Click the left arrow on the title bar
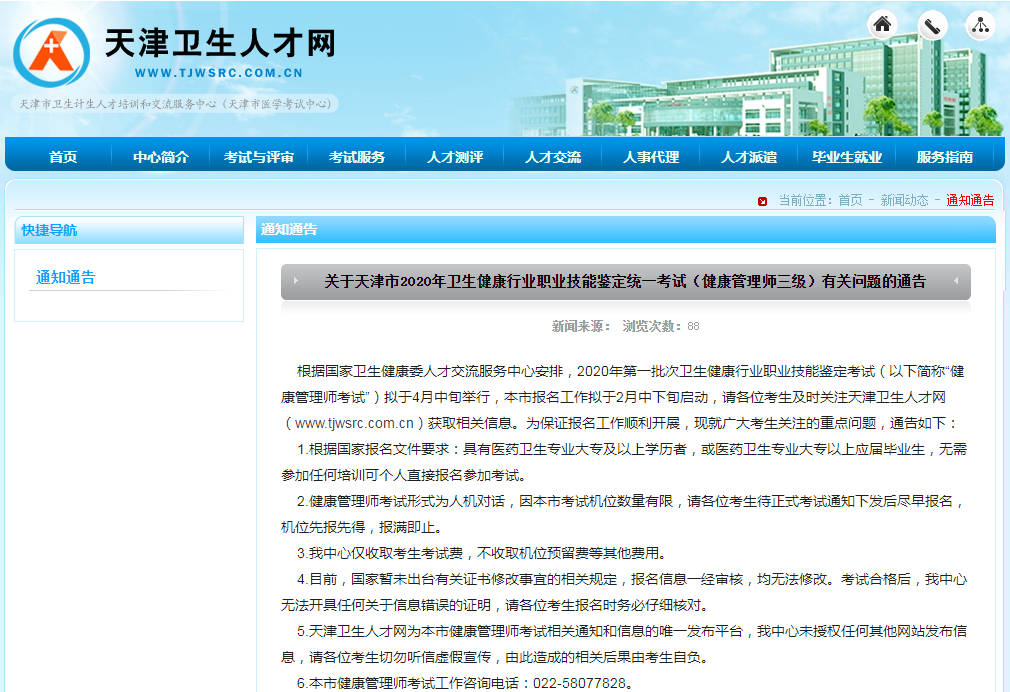This screenshot has width=1010, height=692. pyautogui.click(x=296, y=282)
